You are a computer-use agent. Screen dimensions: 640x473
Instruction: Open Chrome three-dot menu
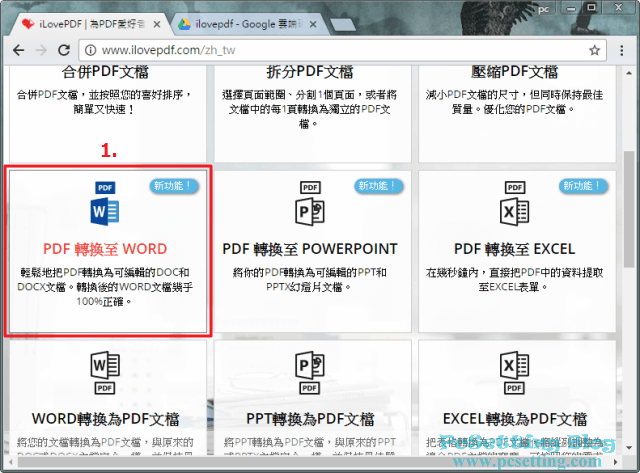click(622, 49)
